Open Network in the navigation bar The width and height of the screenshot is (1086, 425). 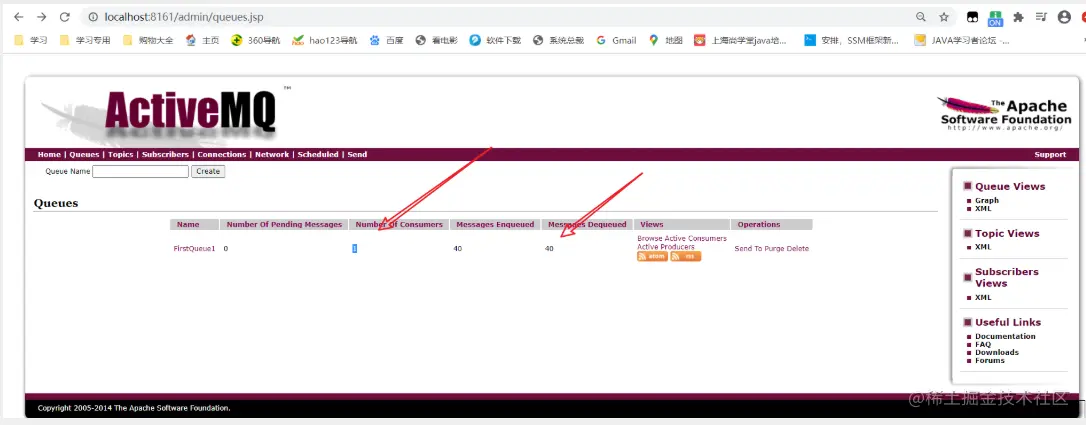[272, 154]
